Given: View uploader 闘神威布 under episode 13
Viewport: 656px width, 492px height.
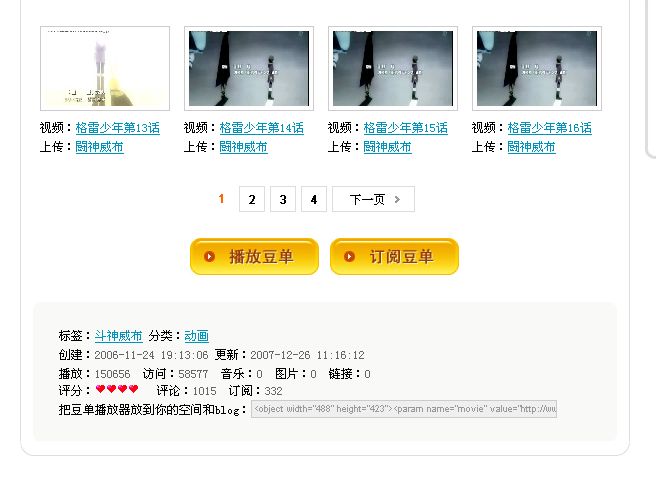Looking at the screenshot, I should [100, 147].
